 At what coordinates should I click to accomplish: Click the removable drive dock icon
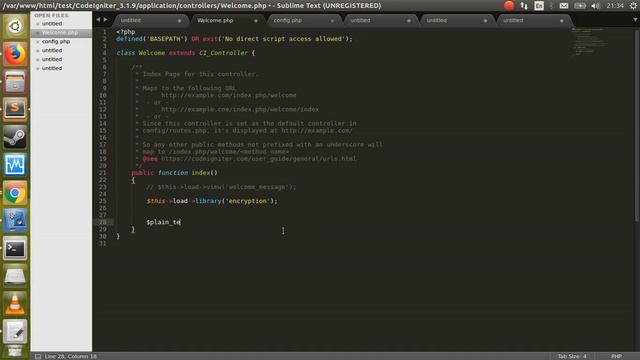(x=15, y=276)
